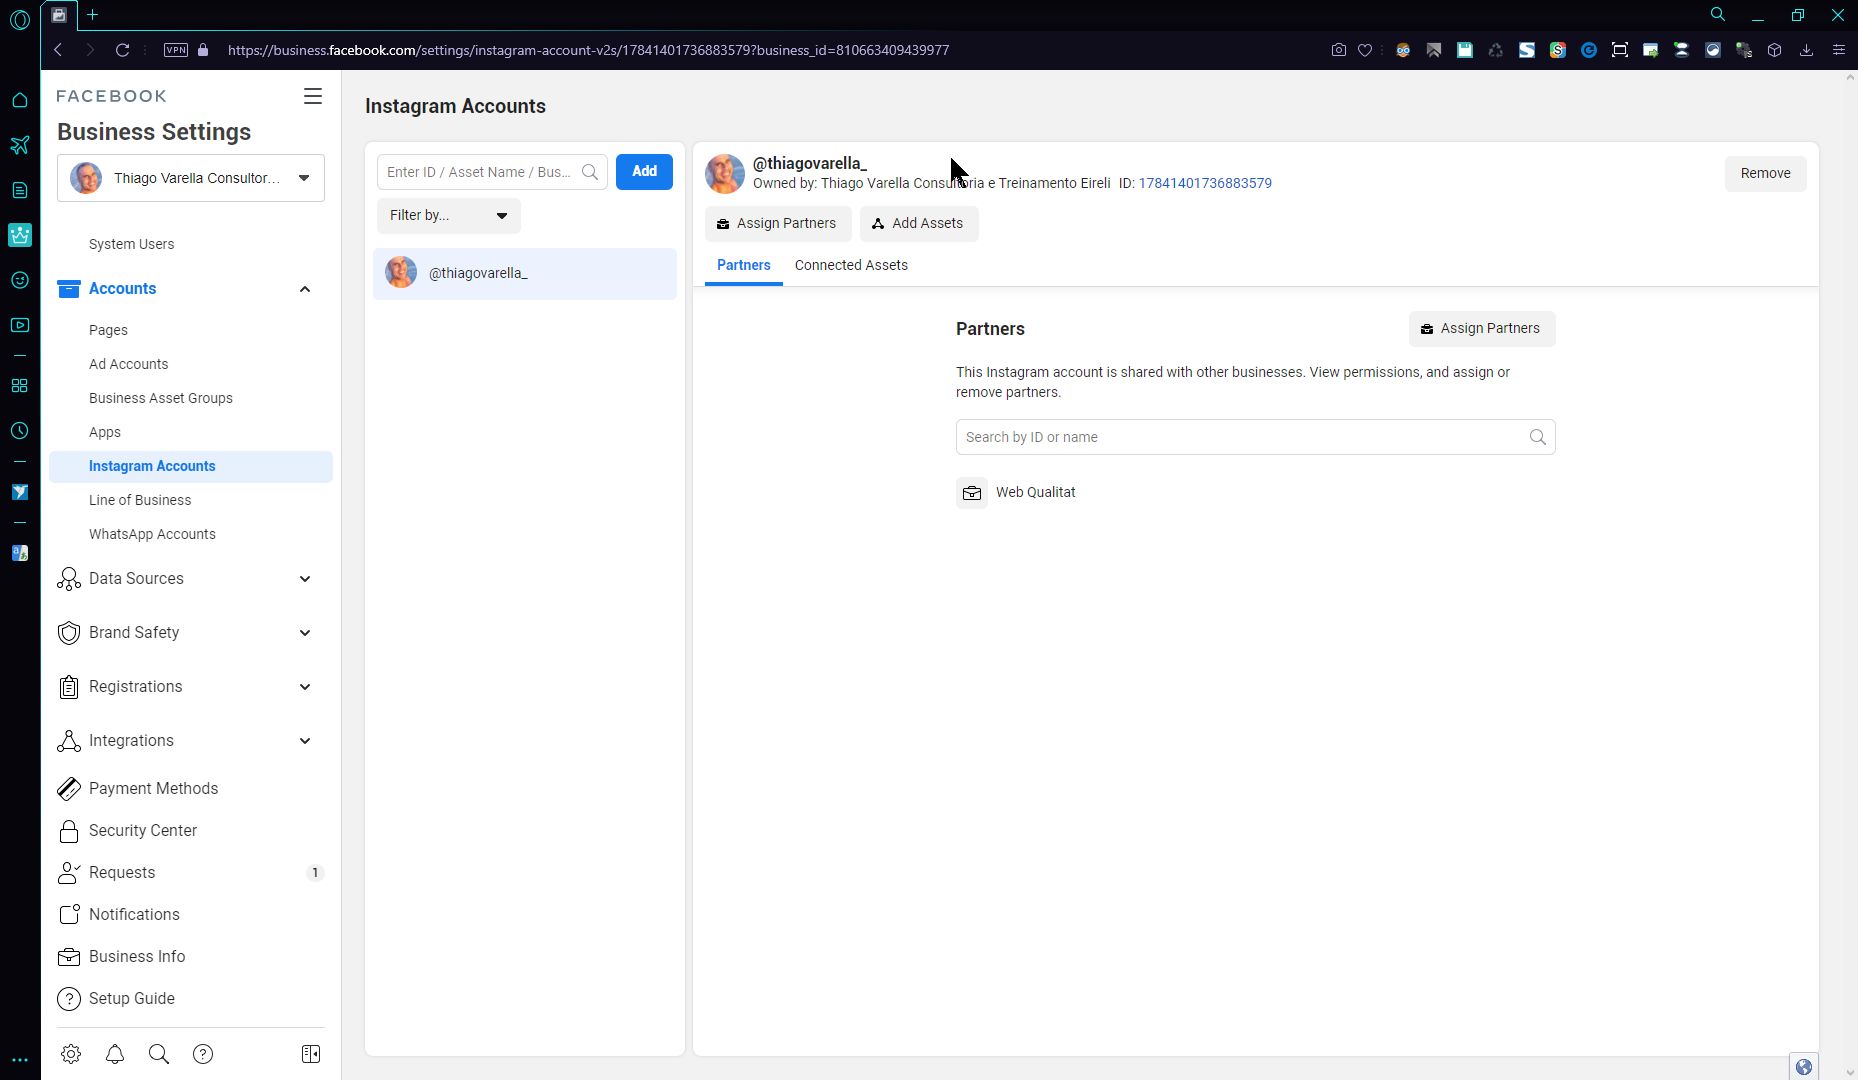Expand the Brand Safety section
The image size is (1858, 1080).
[305, 633]
